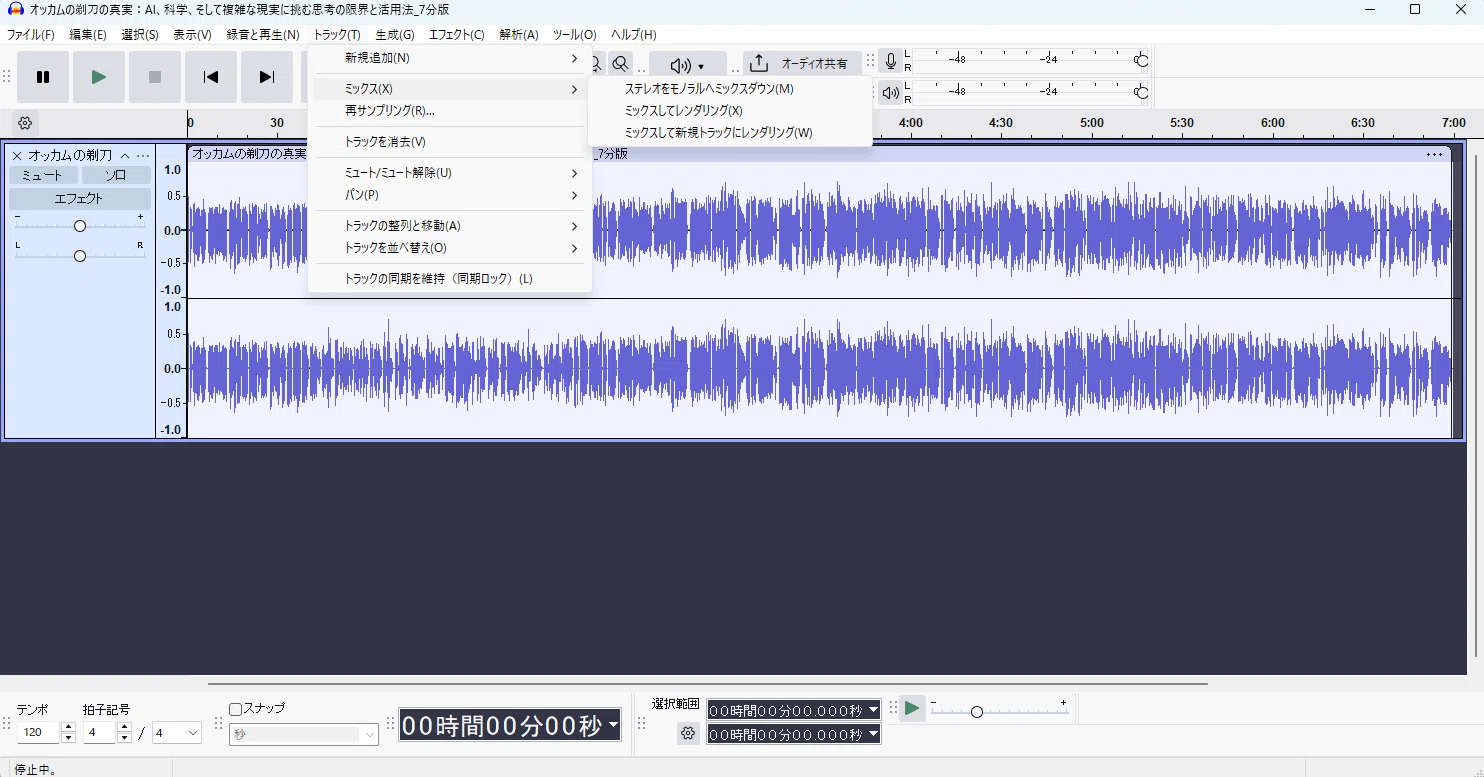Click the recording level meter slider knob
This screenshot has width=1484, height=777.
tap(1142, 61)
